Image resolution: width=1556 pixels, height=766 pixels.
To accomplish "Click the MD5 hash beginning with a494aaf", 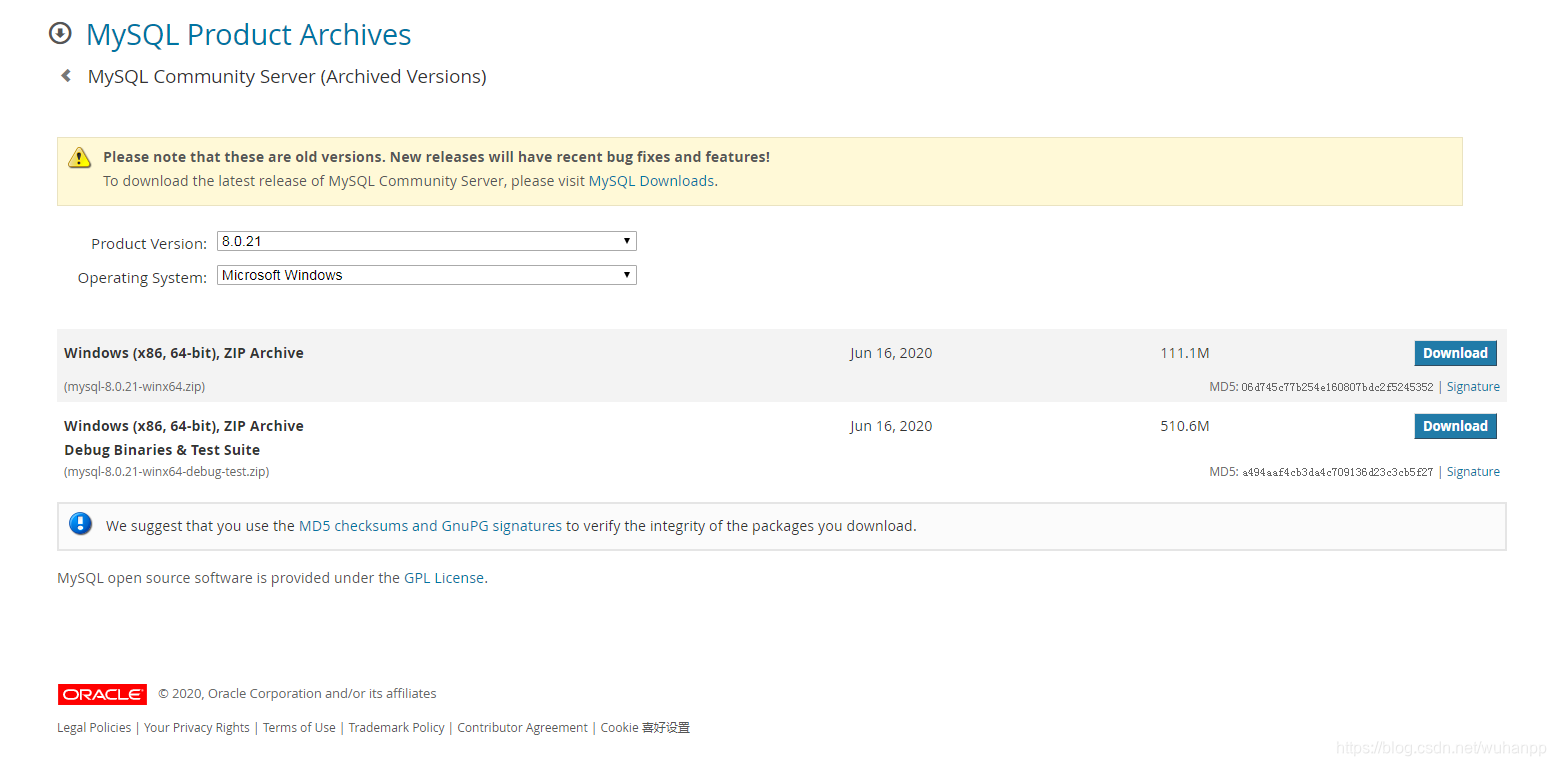I will (x=1337, y=473).
